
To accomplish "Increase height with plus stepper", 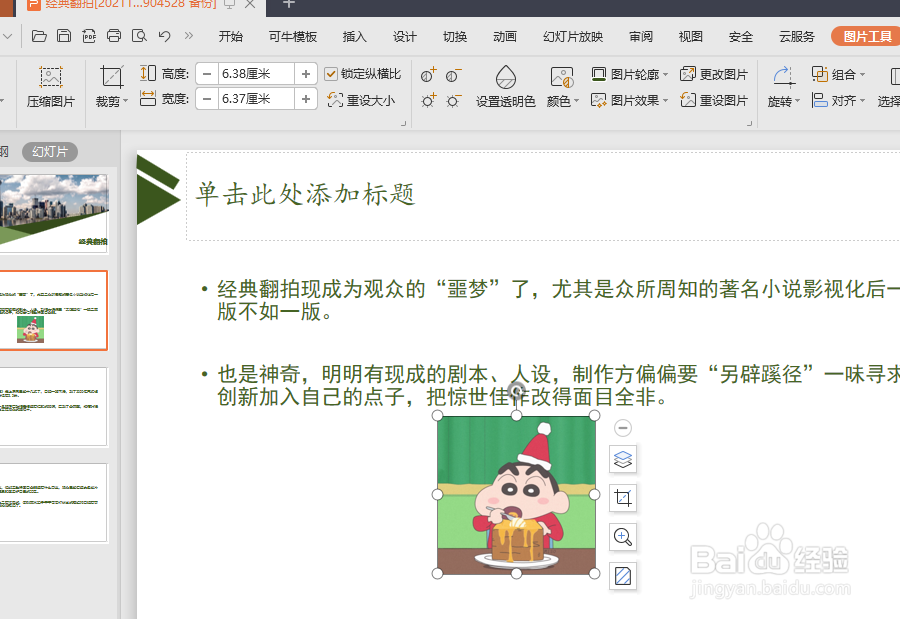I will click(306, 73).
